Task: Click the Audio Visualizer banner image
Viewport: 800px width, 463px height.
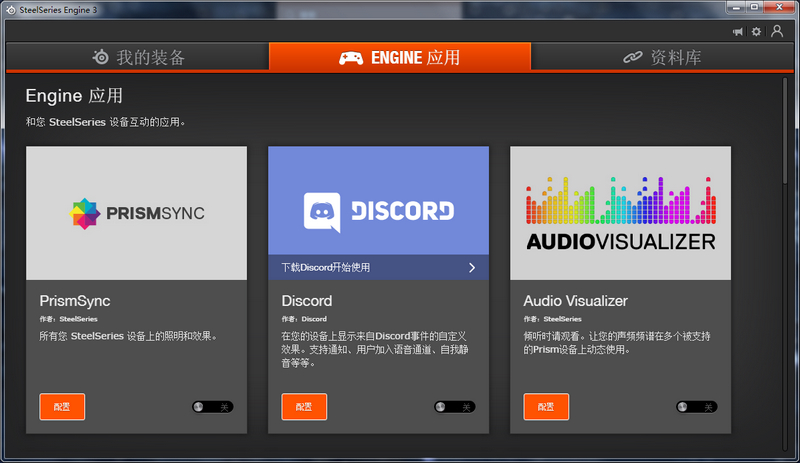Action: (x=620, y=213)
